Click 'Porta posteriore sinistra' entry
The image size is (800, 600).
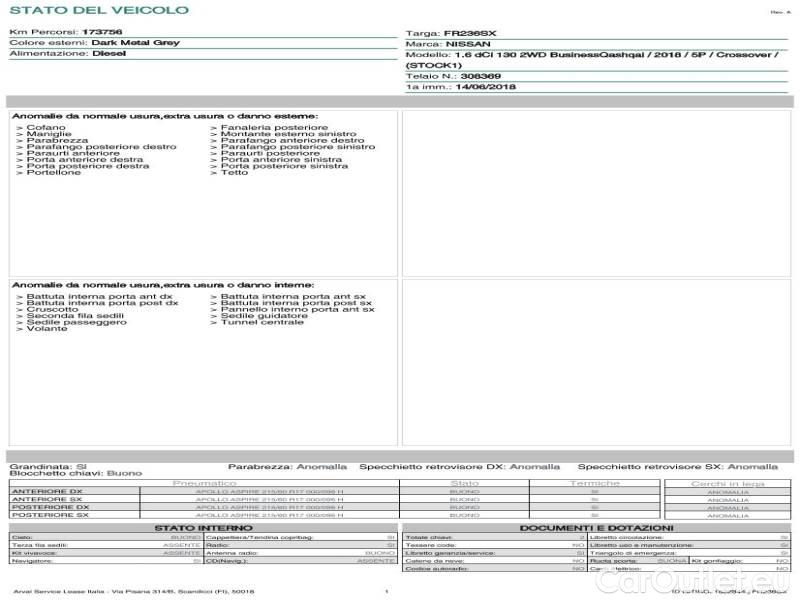(x=284, y=166)
